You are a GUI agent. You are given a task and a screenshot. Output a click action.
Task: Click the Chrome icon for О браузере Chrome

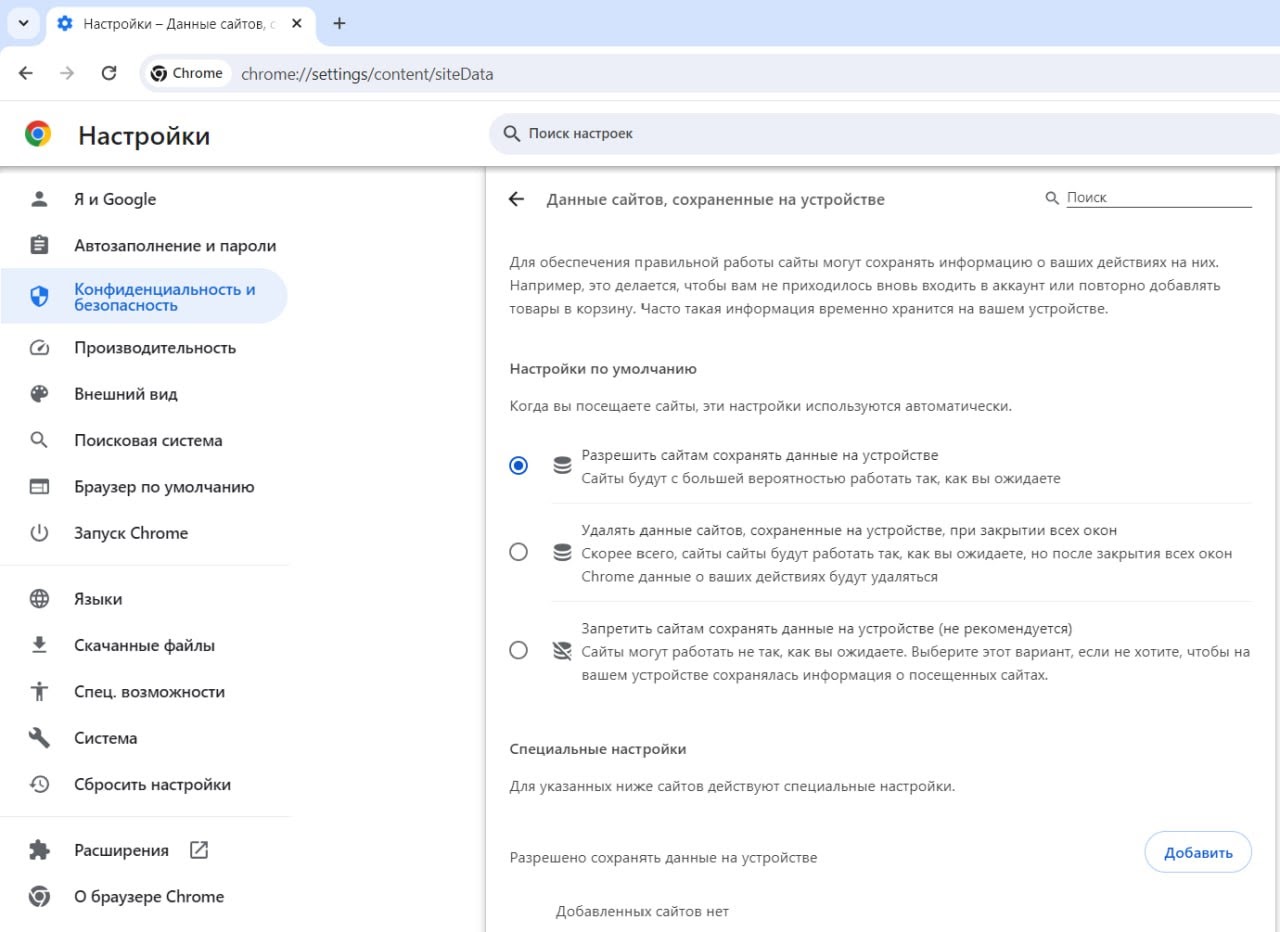pos(39,896)
